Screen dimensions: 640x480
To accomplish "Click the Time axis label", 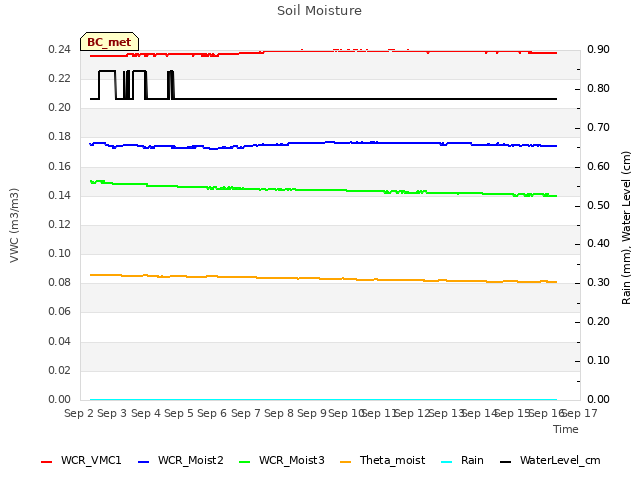I will 566,429.
